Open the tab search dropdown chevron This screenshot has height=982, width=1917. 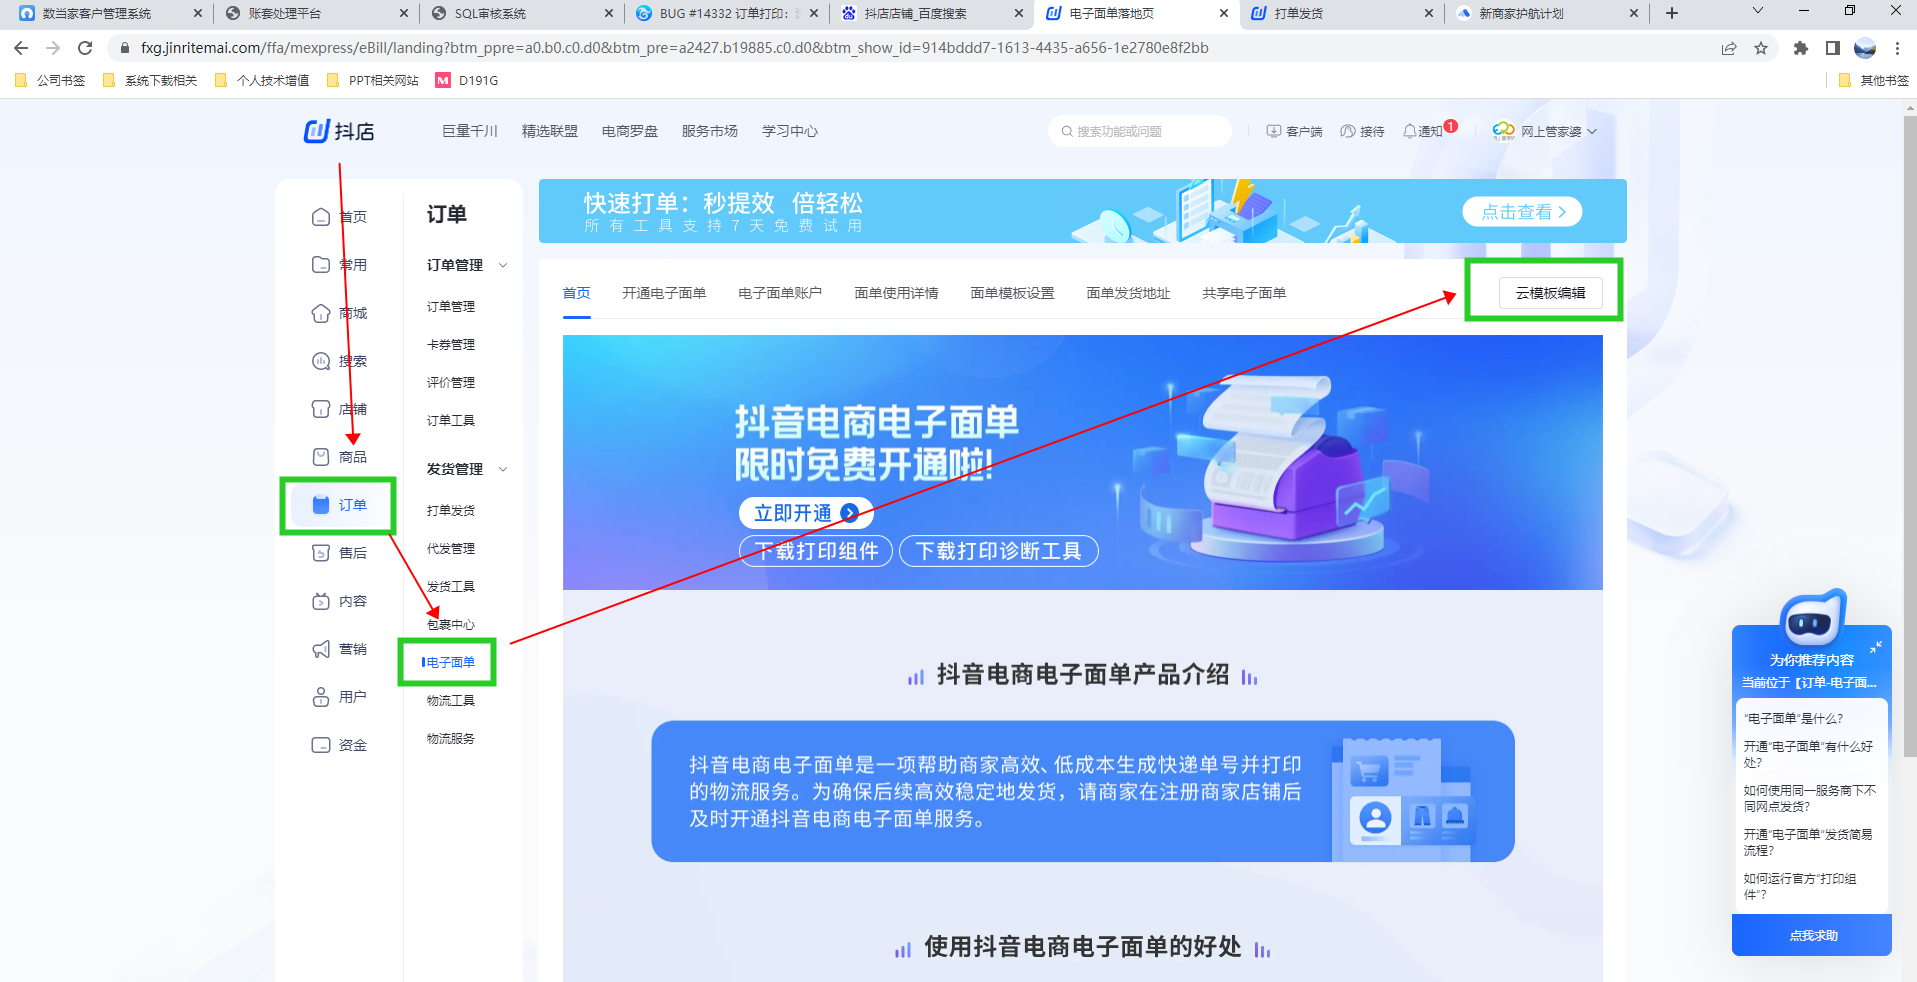(x=1758, y=11)
